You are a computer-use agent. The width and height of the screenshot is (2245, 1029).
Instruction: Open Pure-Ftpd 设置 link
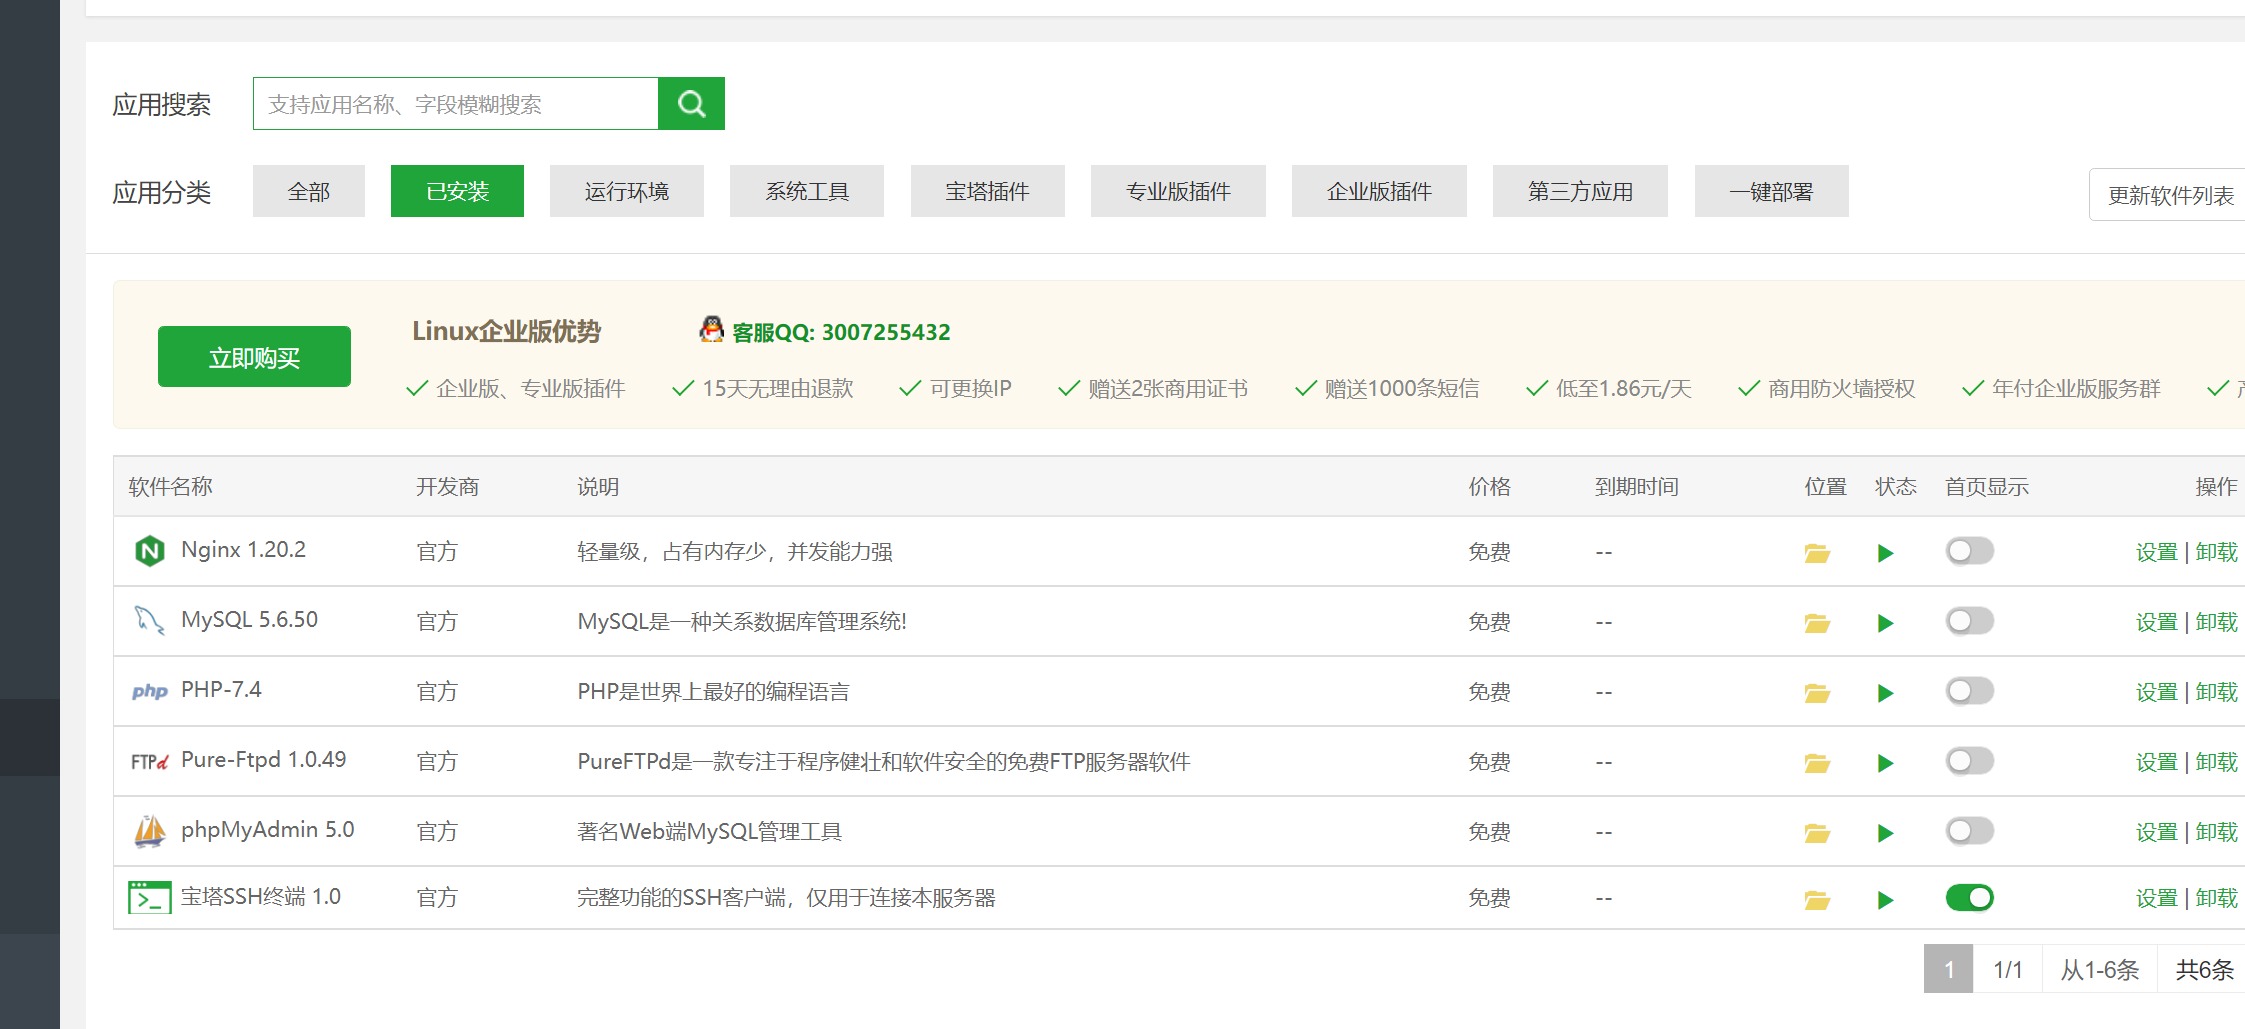pos(2156,762)
